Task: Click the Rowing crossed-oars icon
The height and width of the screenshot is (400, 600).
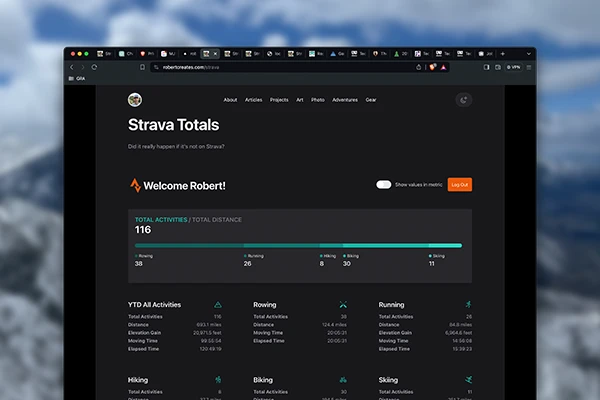Action: [343, 305]
